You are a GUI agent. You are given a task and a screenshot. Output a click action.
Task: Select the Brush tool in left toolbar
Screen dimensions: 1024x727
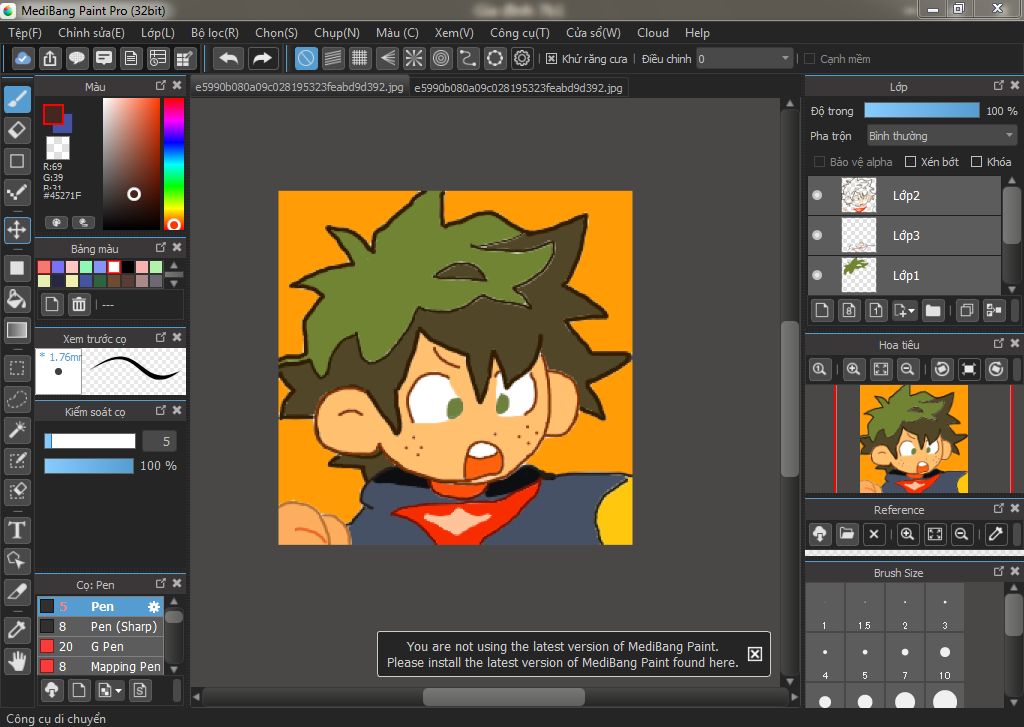(18, 99)
